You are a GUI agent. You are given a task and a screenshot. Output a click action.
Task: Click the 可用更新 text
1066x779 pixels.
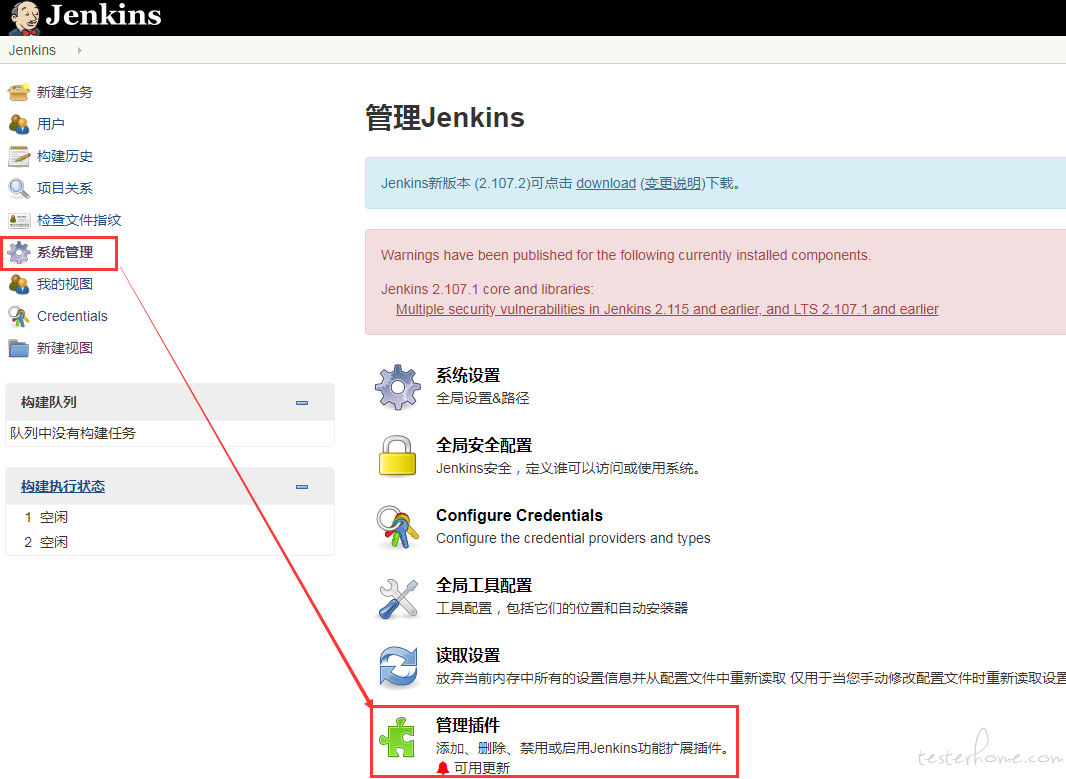[x=481, y=768]
